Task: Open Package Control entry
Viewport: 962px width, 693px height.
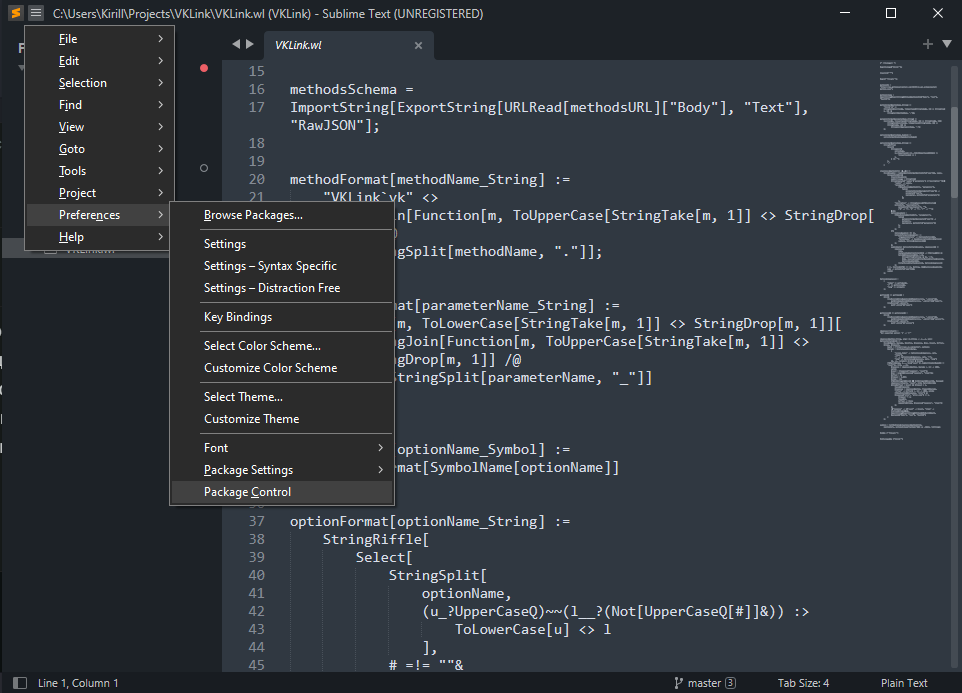Action: click(x=282, y=492)
